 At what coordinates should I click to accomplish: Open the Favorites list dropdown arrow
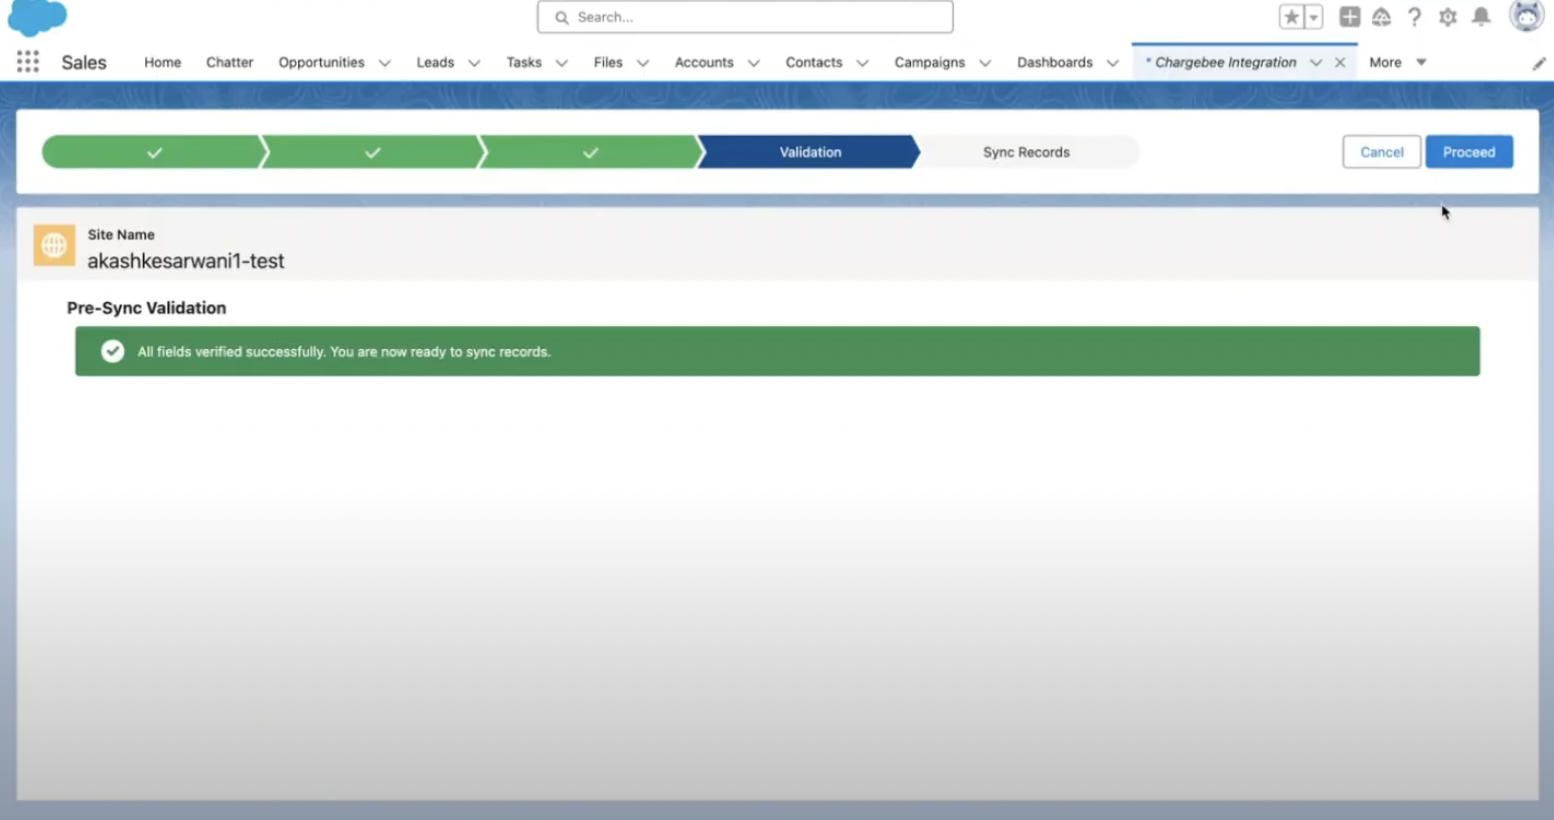[1314, 17]
